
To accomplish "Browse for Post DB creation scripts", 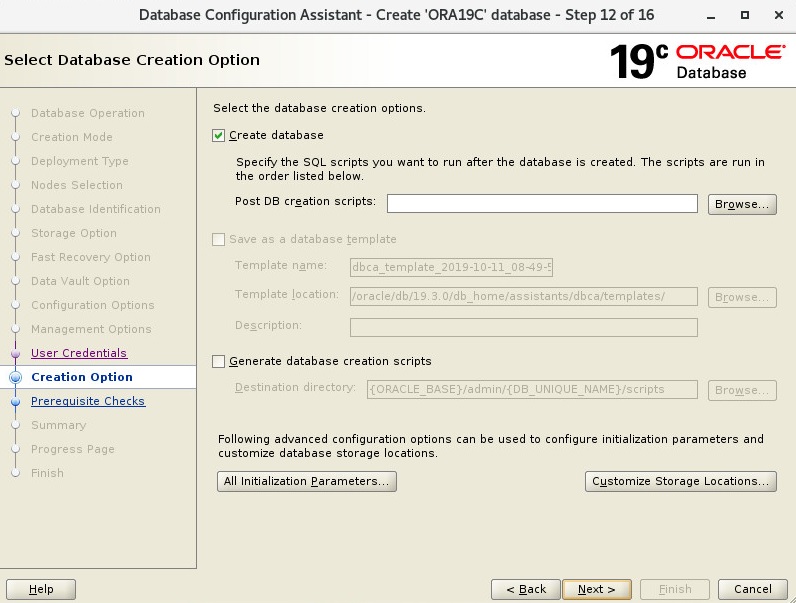I will click(x=742, y=204).
